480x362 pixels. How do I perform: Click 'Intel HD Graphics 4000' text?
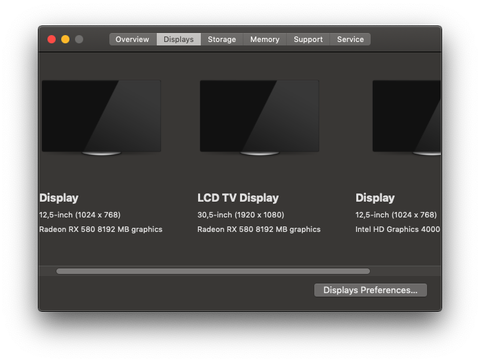point(398,229)
